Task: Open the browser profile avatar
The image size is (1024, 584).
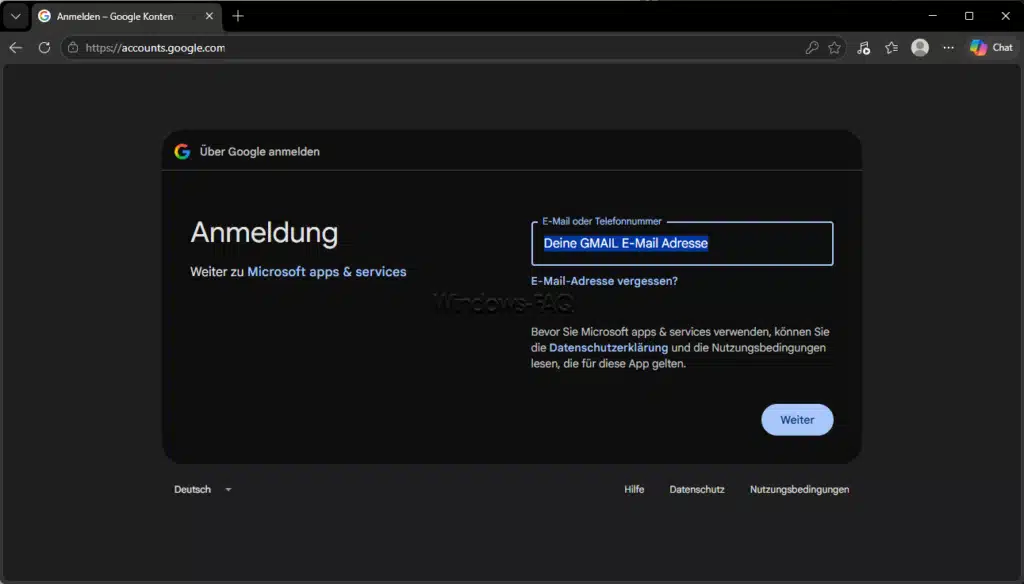Action: point(920,48)
